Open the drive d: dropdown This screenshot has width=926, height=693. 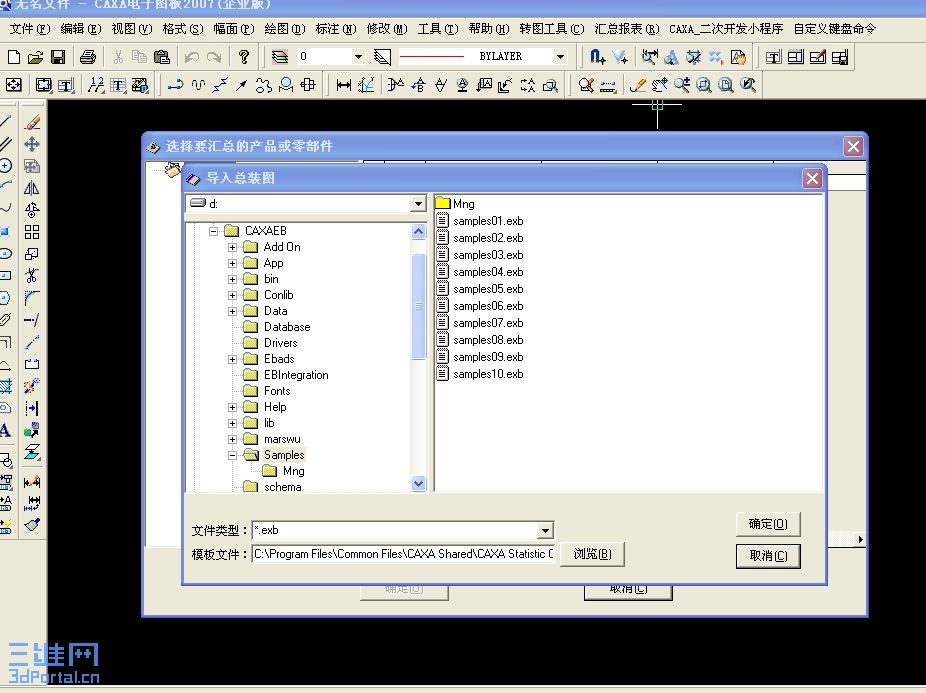(x=418, y=204)
